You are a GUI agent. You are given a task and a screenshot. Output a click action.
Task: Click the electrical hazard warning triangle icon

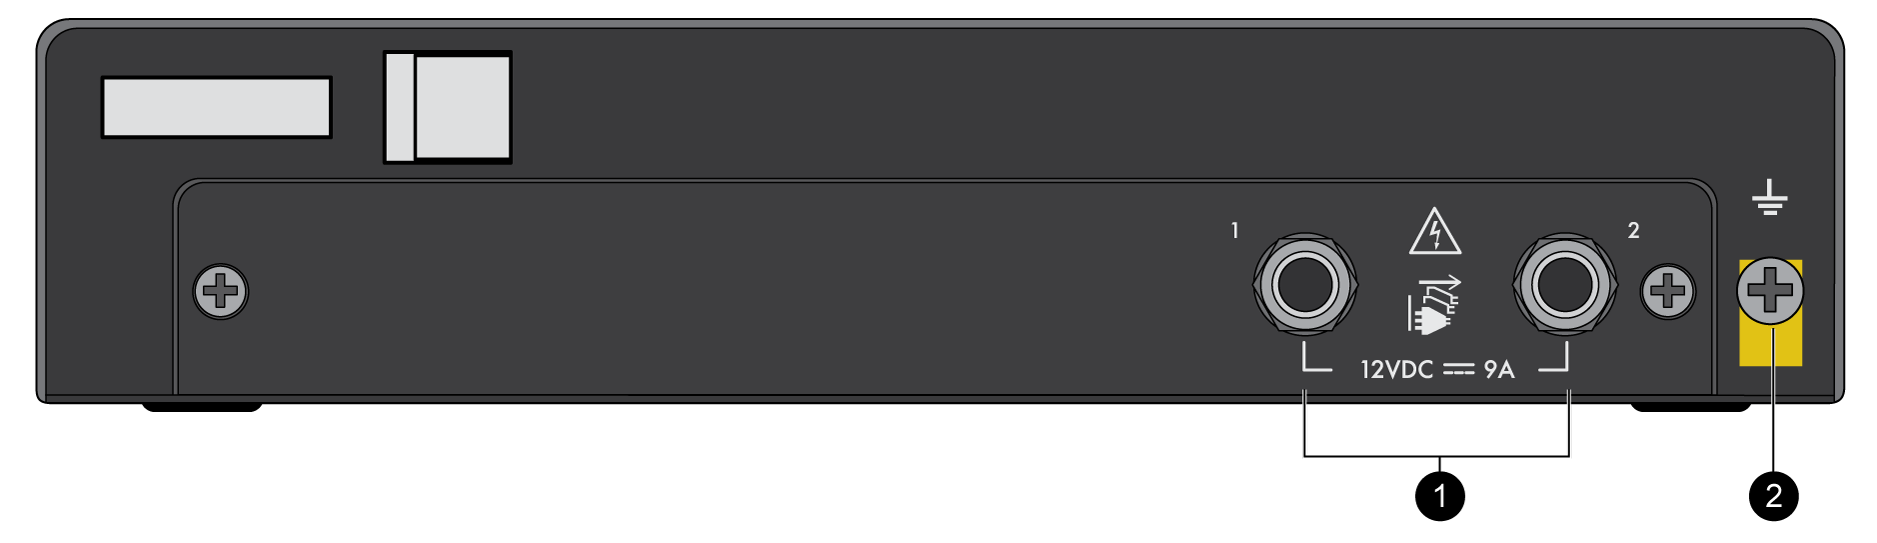pos(1435,231)
